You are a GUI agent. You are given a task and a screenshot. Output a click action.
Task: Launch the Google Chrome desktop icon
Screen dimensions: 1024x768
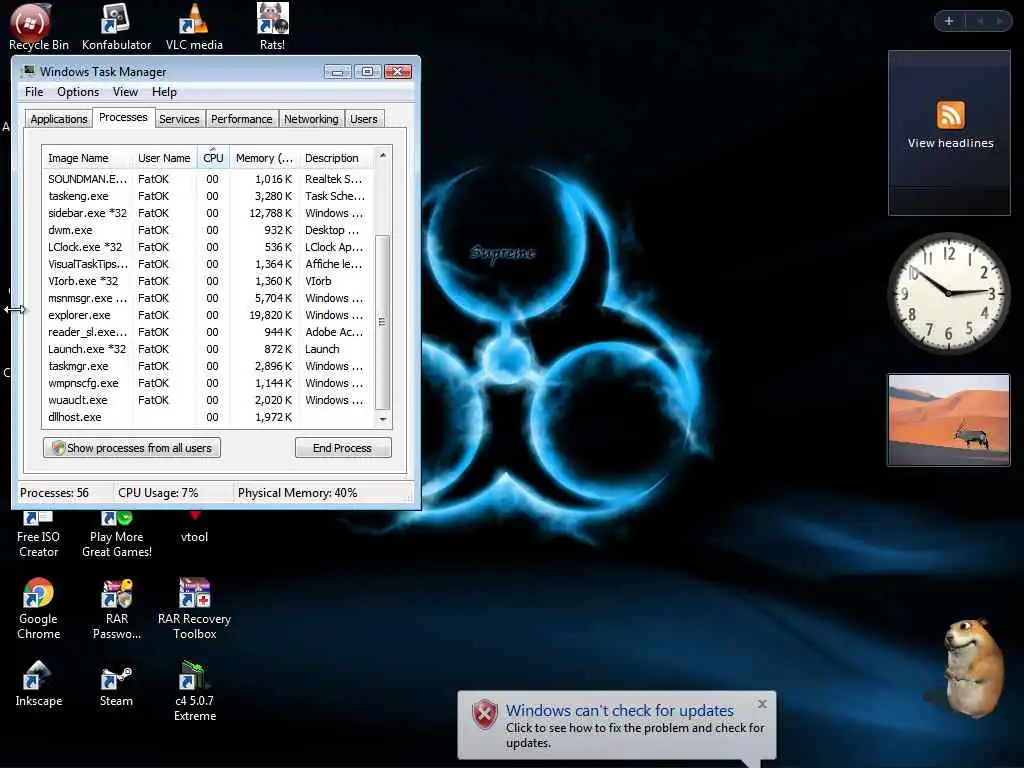tap(38, 609)
